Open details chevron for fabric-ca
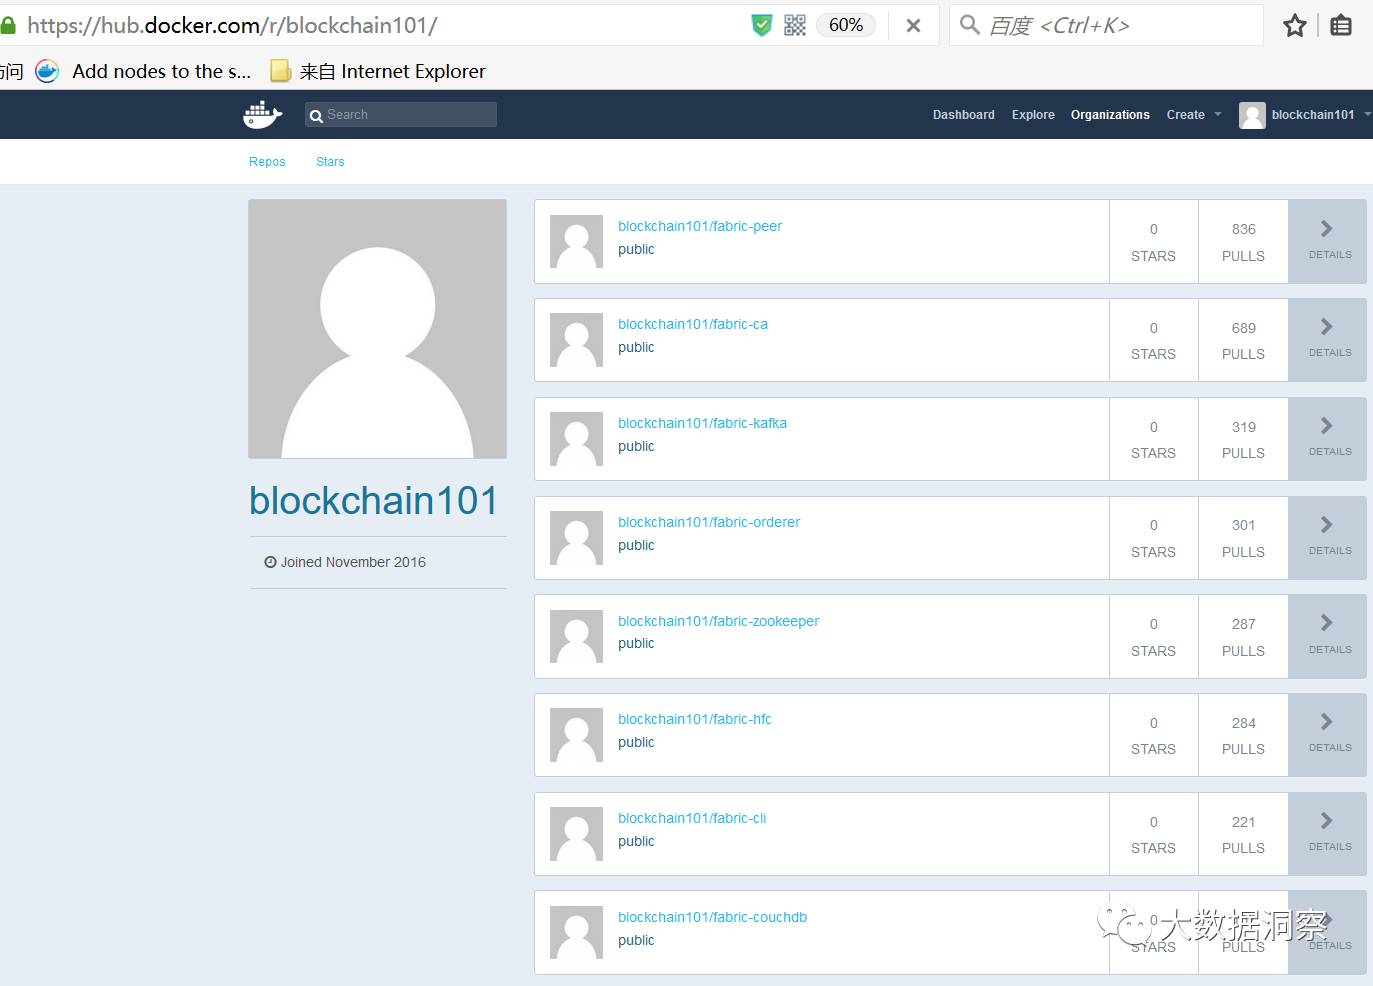Image resolution: width=1373 pixels, height=986 pixels. 1327,327
